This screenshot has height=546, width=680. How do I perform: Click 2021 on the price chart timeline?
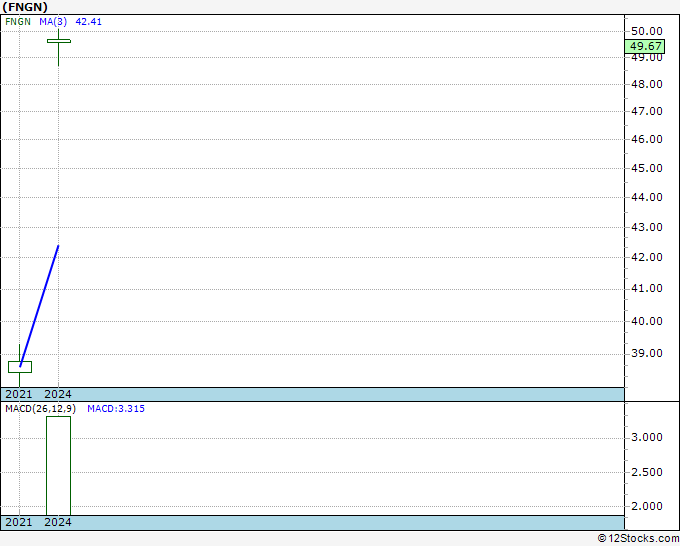[19, 394]
